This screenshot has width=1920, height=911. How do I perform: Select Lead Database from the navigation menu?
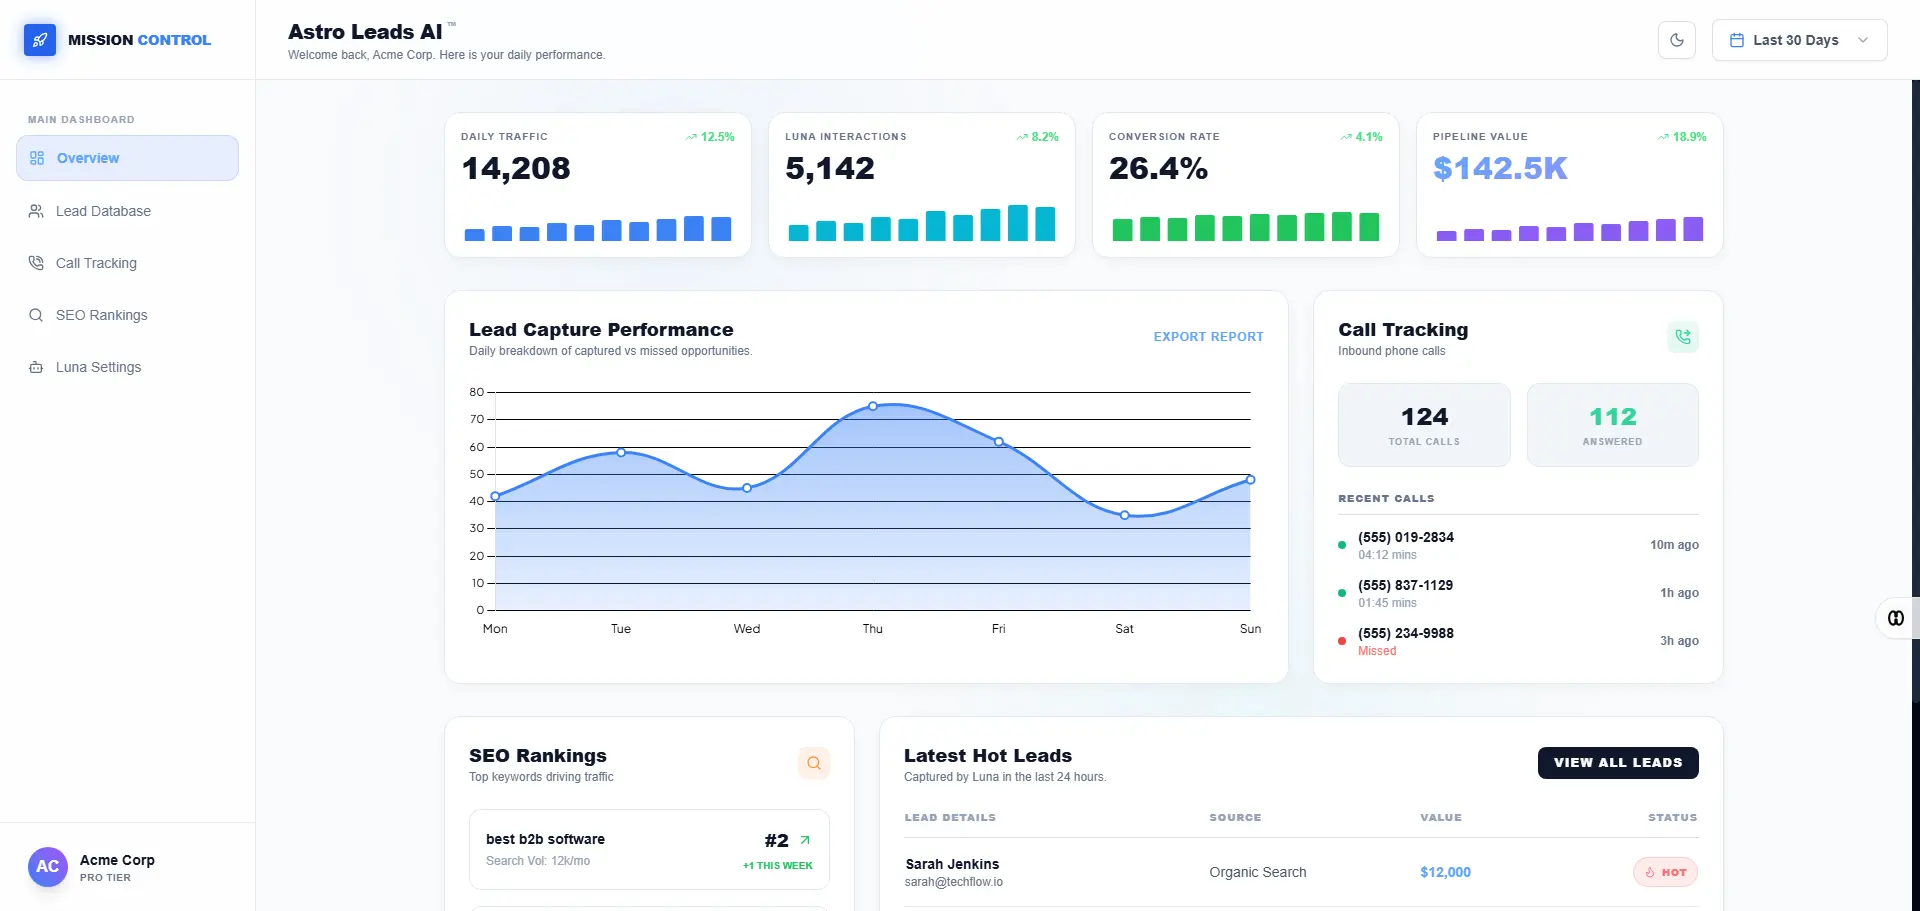(103, 210)
